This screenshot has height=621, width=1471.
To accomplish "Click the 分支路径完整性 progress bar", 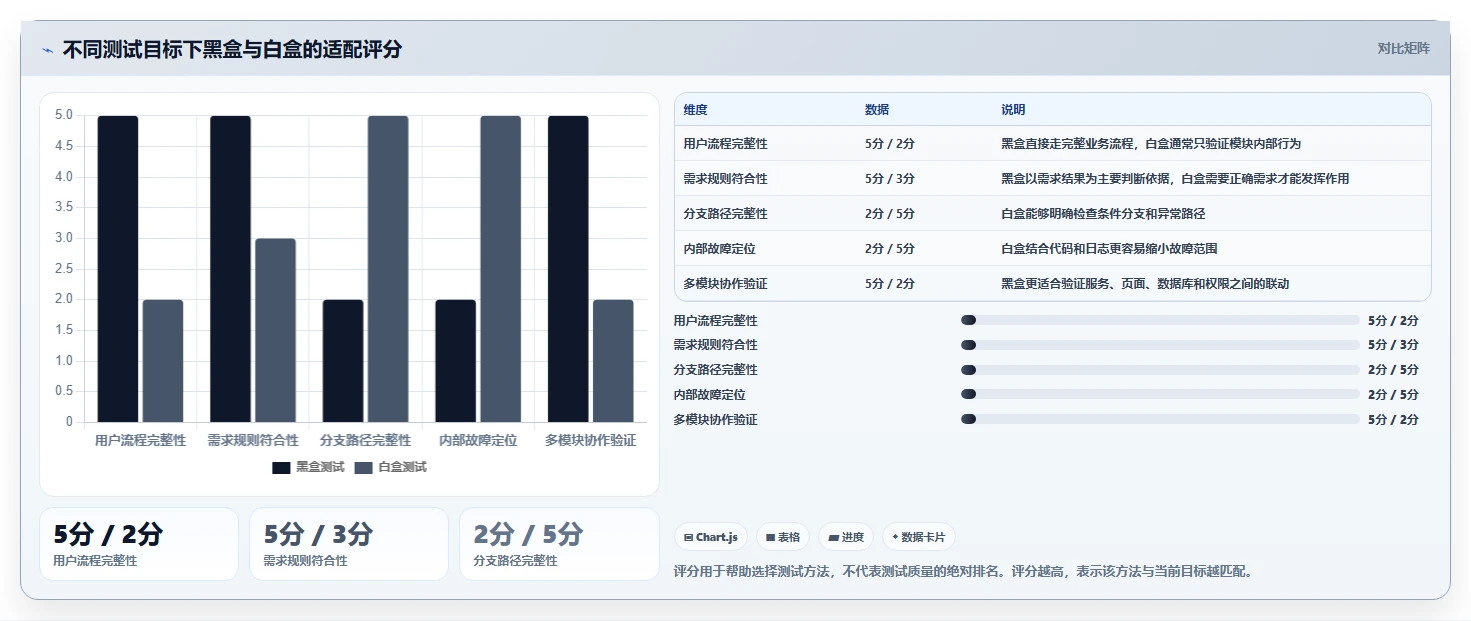I will [x=1160, y=370].
